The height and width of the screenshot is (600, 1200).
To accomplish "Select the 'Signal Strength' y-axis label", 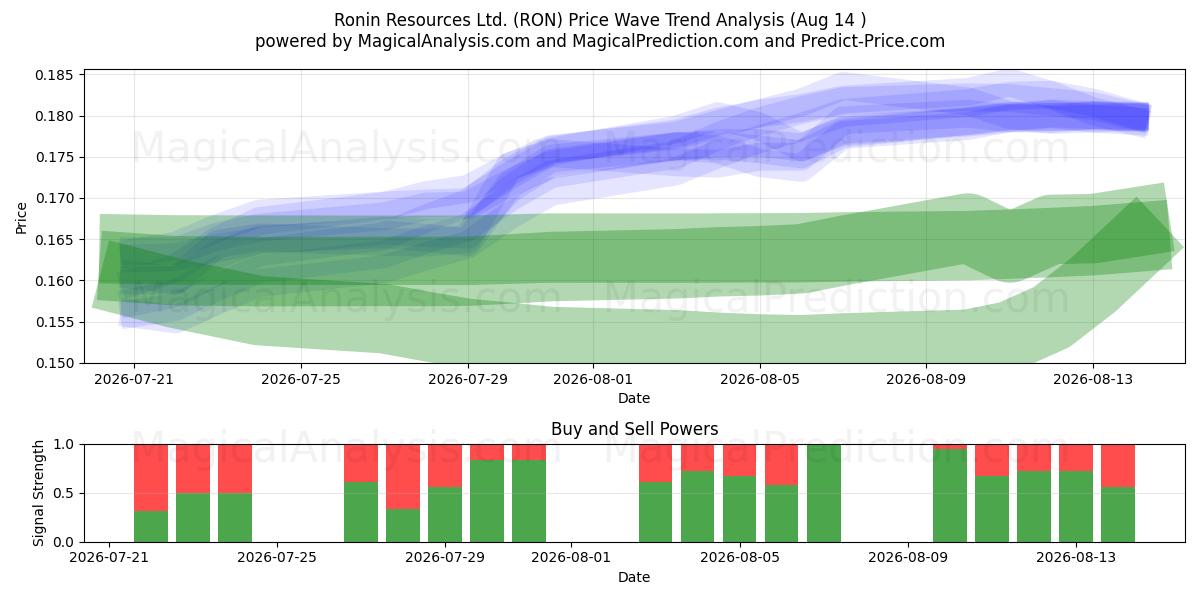I will click(40, 493).
